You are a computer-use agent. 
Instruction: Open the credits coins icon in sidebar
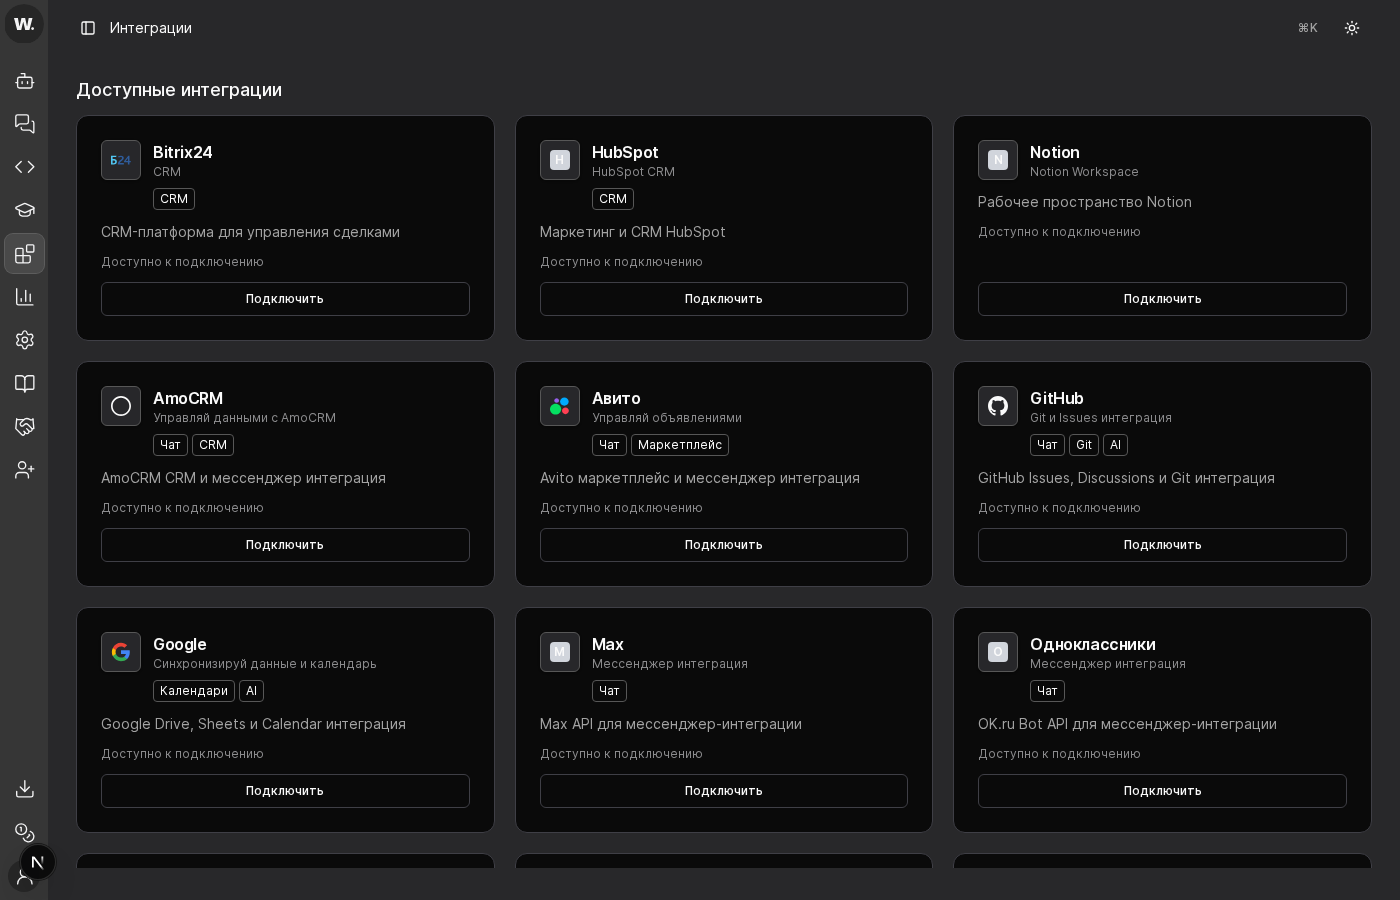[x=24, y=833]
